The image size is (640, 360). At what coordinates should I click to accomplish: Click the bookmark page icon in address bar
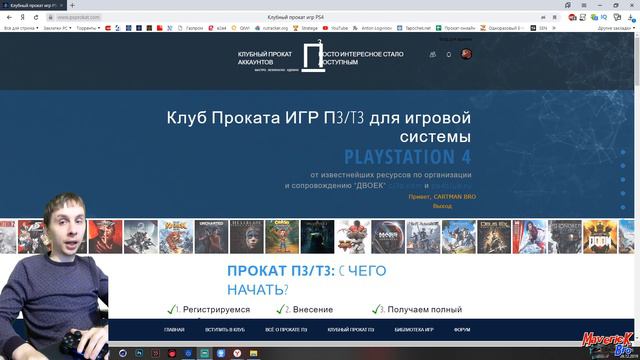(554, 18)
